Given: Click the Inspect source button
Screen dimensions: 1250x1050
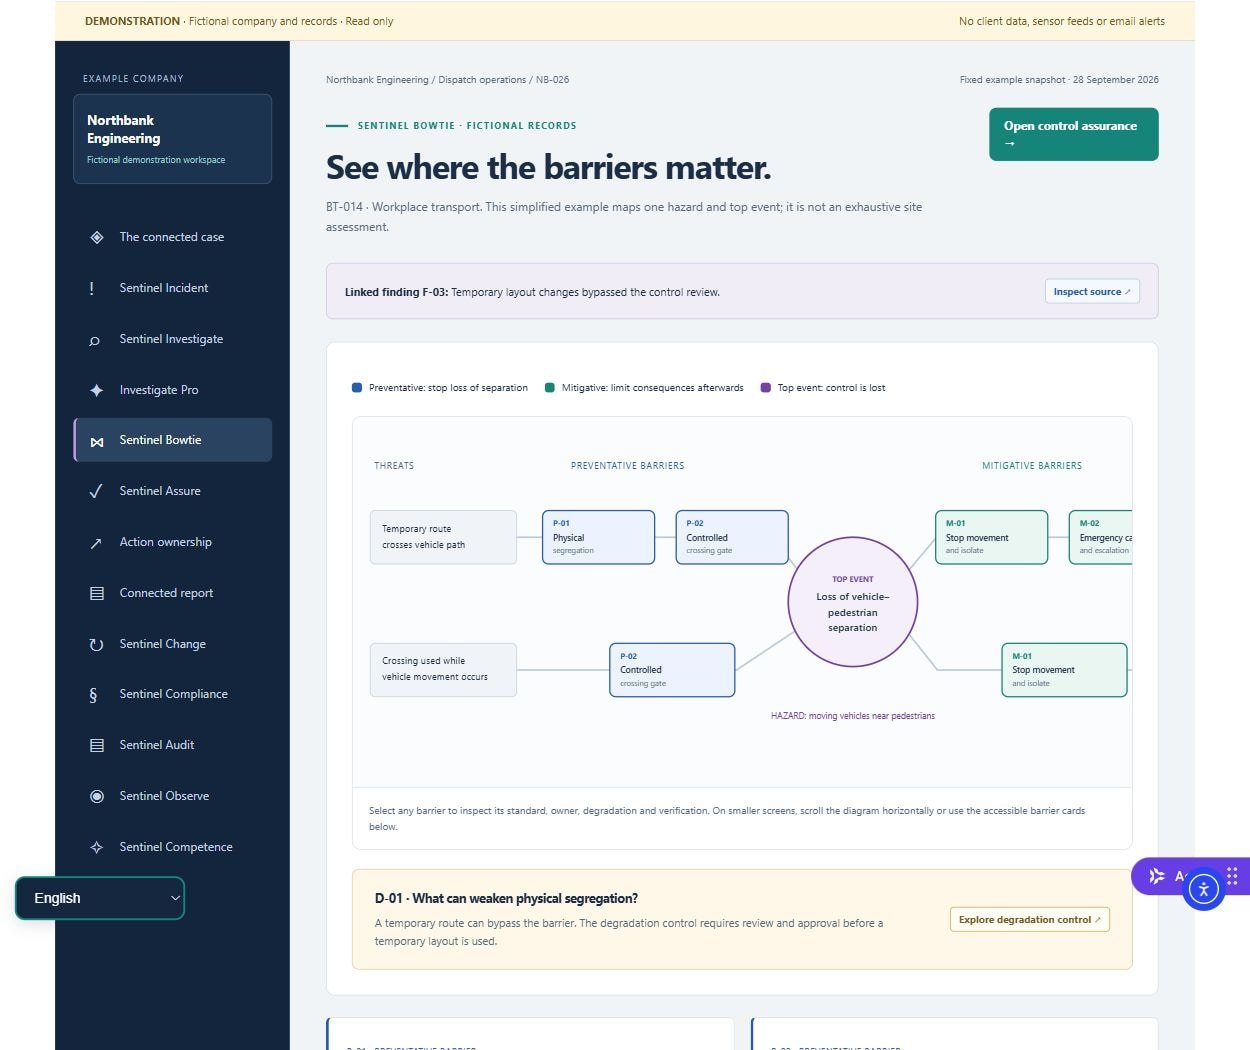Looking at the screenshot, I should coord(1092,292).
